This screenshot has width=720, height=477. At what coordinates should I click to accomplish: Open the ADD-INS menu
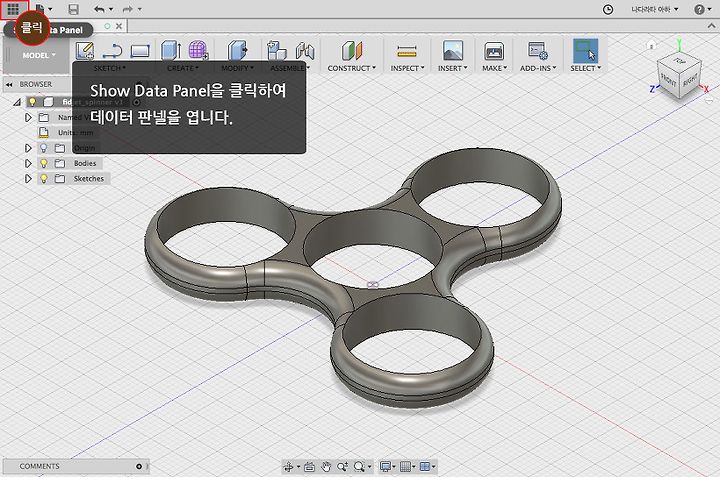(538, 68)
